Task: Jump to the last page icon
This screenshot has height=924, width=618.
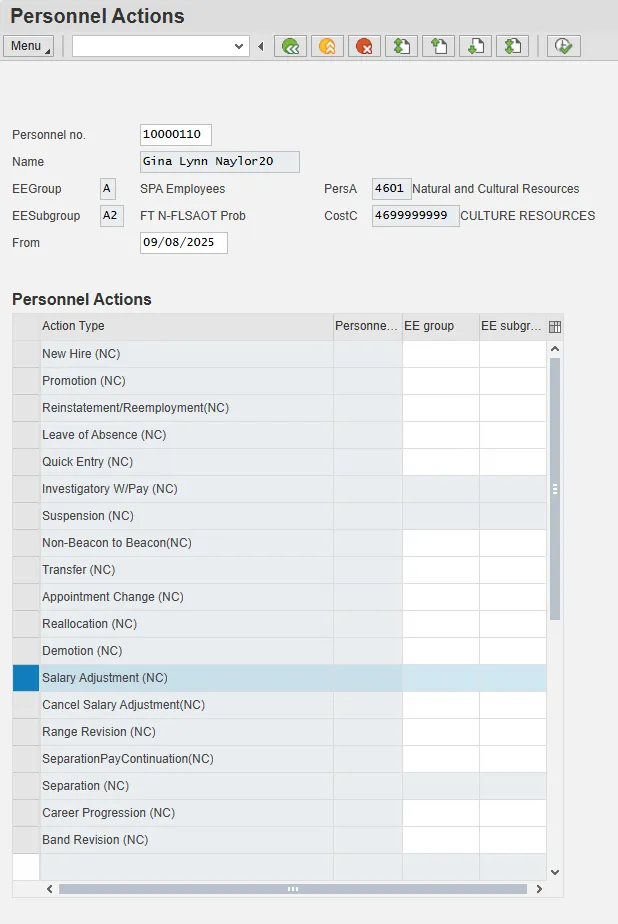Action: tap(513, 46)
